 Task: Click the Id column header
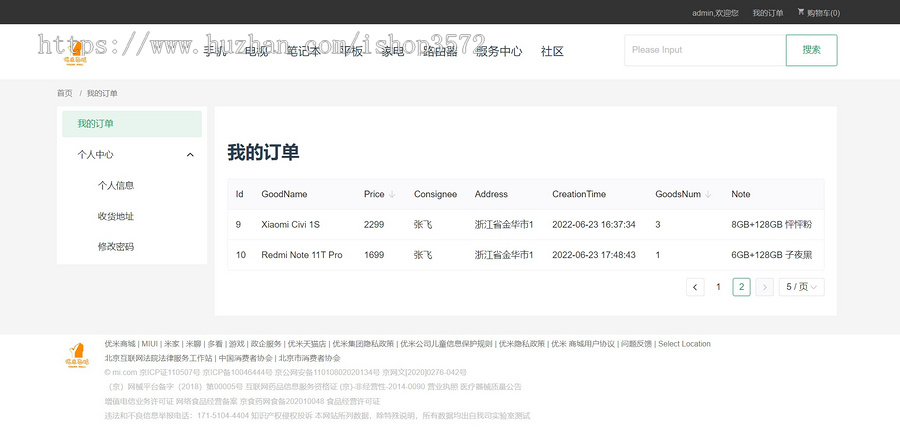pos(239,194)
